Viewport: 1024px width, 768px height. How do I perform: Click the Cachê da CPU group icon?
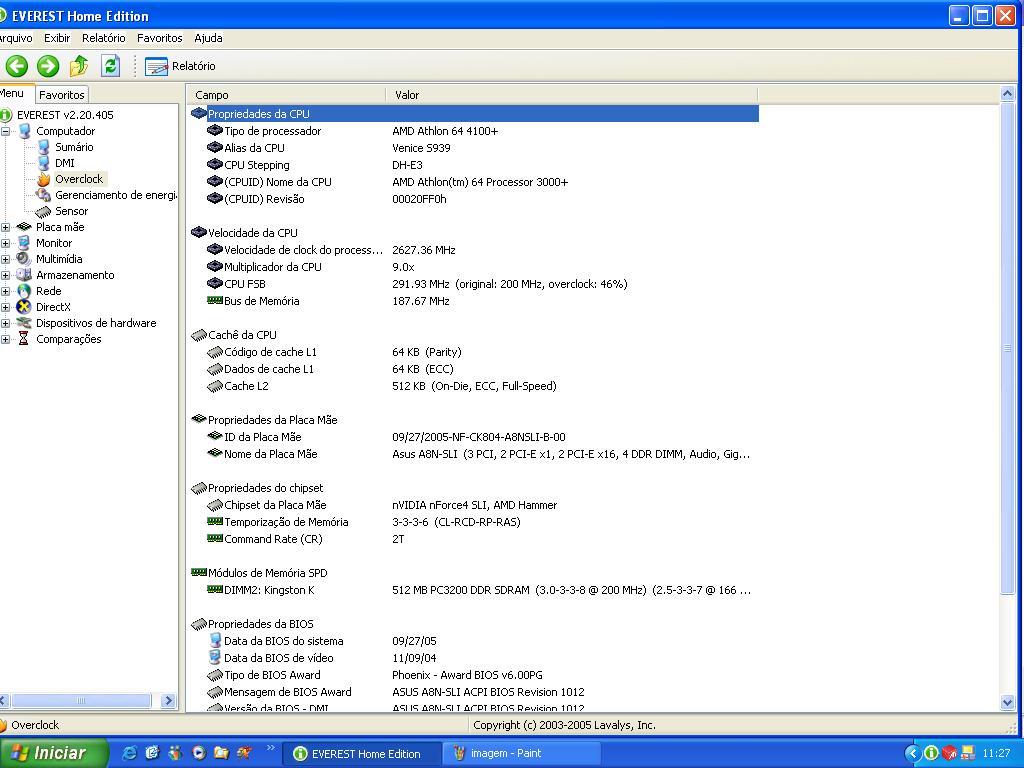tap(199, 335)
